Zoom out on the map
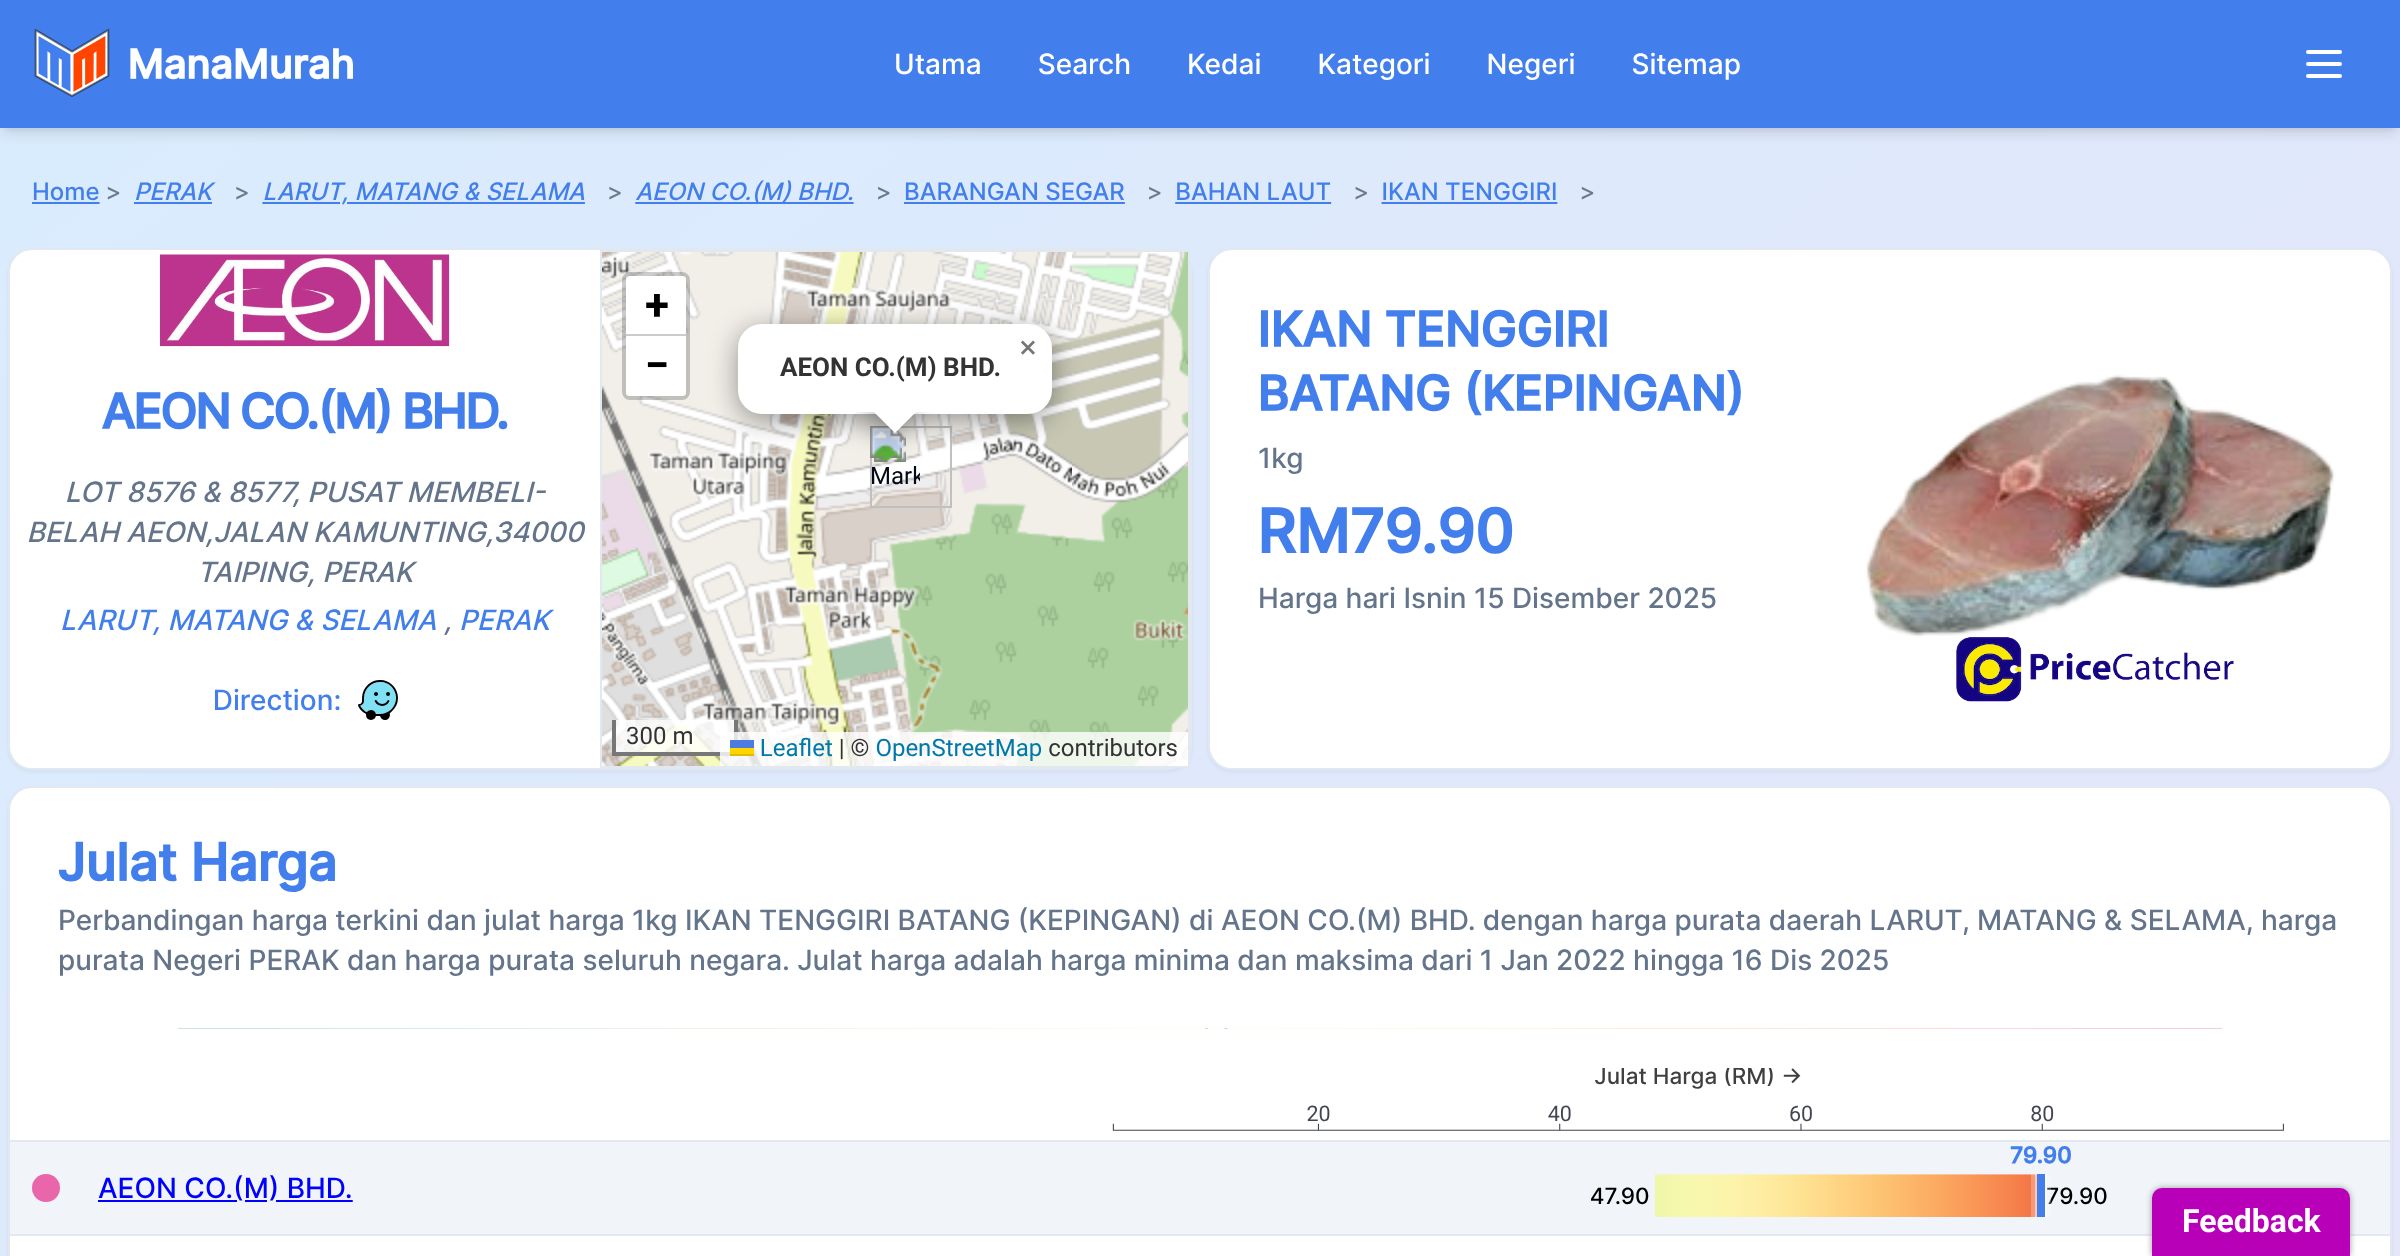 [656, 365]
